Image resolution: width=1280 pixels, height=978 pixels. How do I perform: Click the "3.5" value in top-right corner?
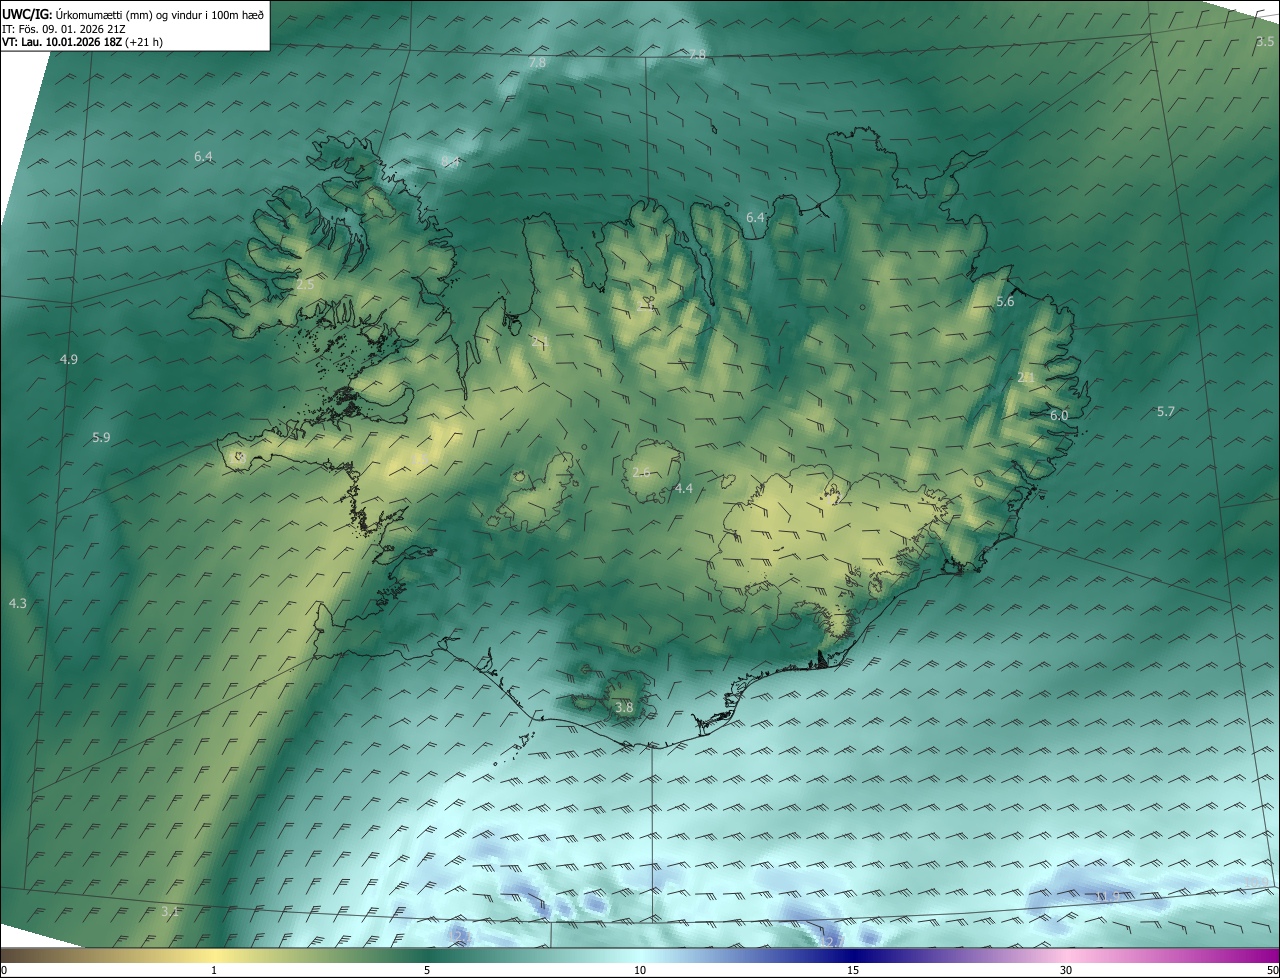pos(1264,42)
